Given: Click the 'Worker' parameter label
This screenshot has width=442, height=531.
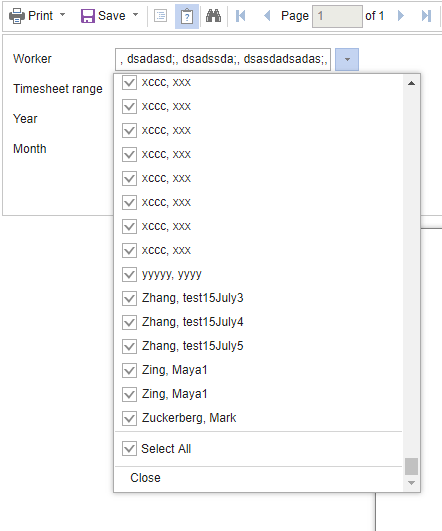Looking at the screenshot, I should pyautogui.click(x=32, y=59).
